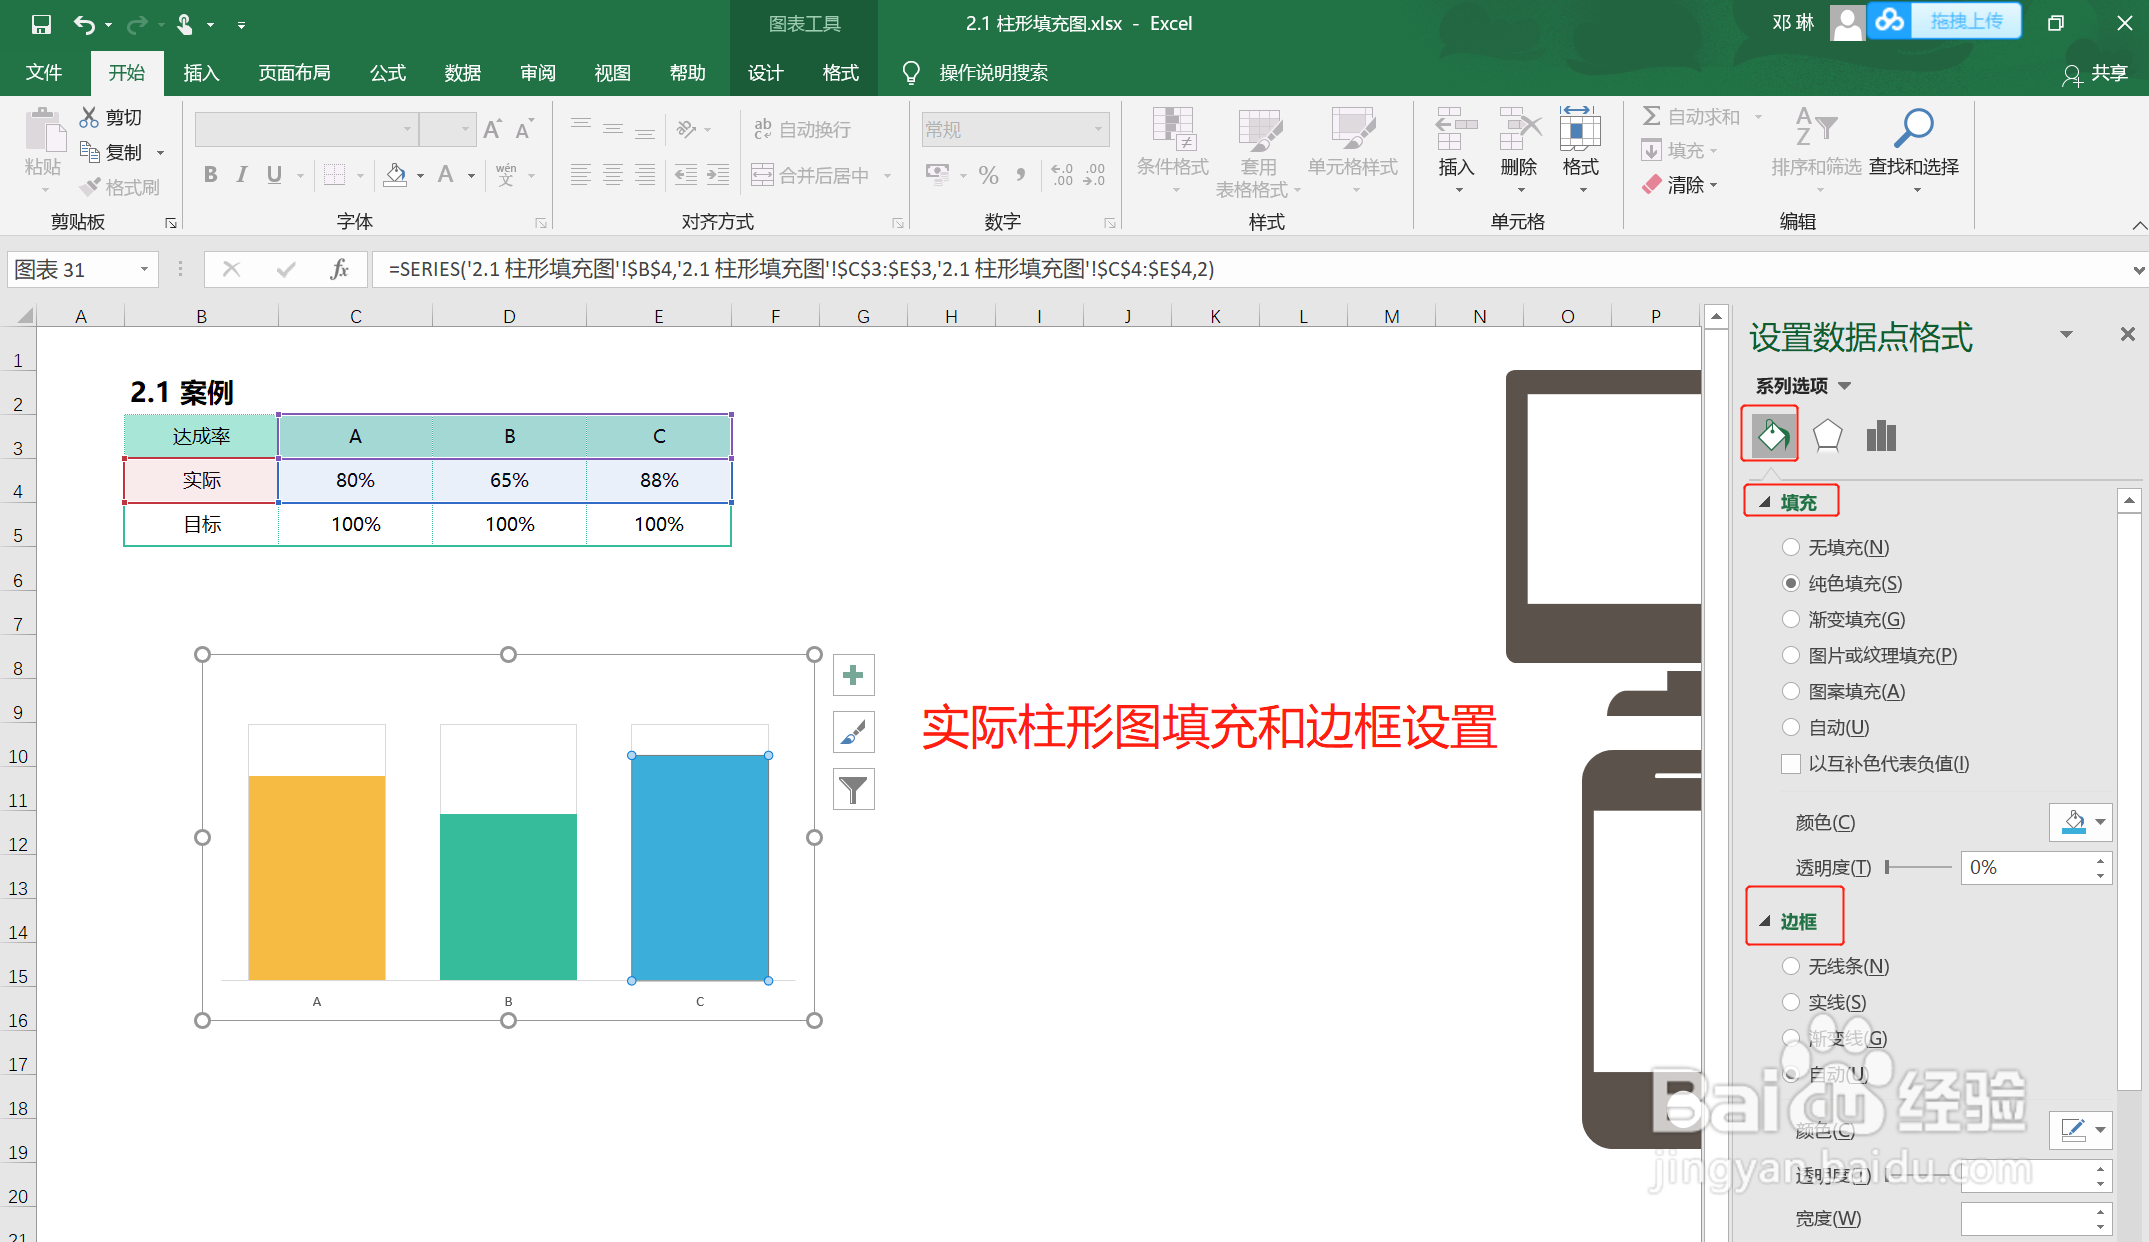Viewport: 2149px width, 1242px height.
Task: Click the Share button label
Action: [2109, 73]
